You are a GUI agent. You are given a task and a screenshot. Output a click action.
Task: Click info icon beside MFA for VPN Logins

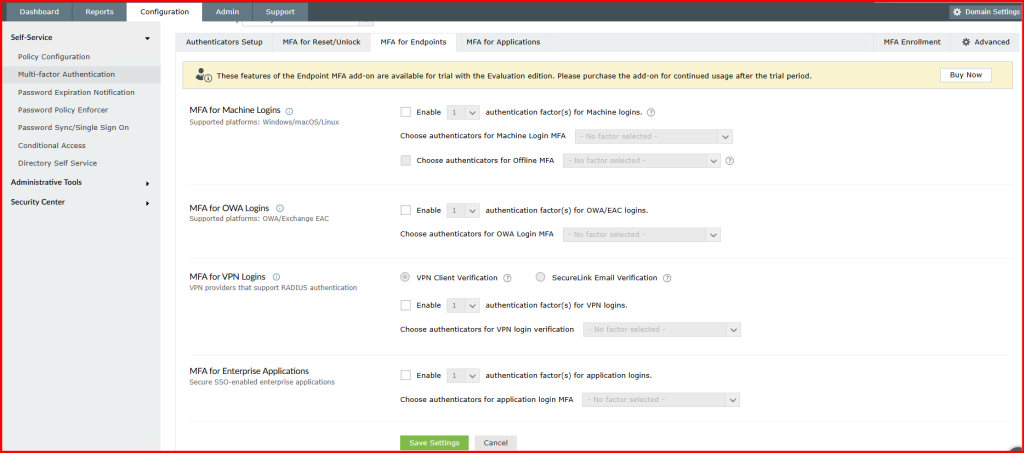[x=276, y=277]
